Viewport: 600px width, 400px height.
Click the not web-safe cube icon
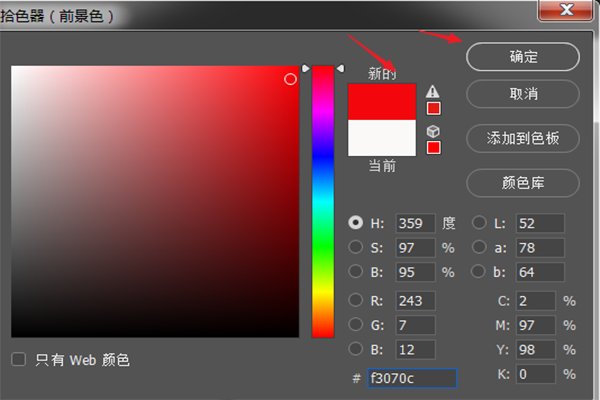[x=433, y=131]
